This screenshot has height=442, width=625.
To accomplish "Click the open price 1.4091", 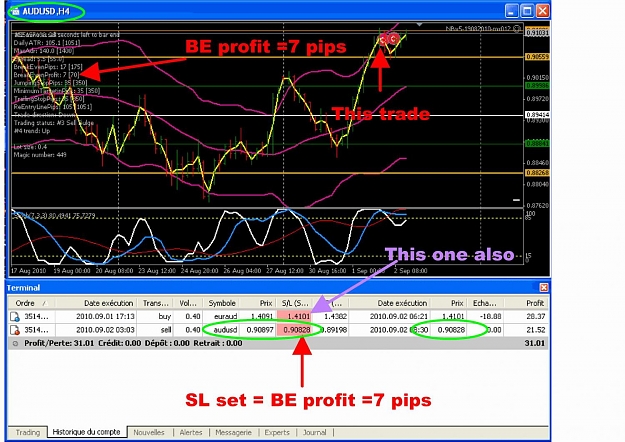I will pyautogui.click(x=262, y=317).
